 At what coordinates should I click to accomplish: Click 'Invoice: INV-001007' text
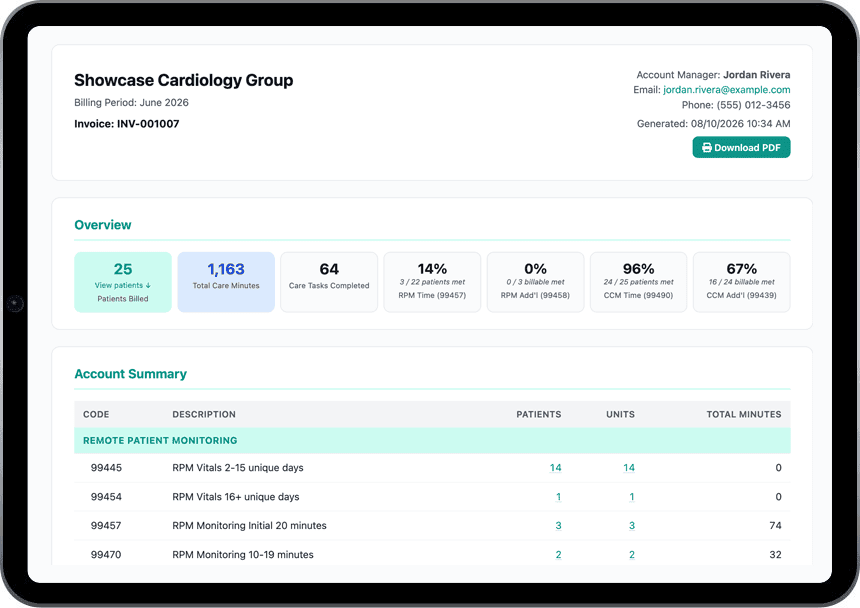point(127,124)
